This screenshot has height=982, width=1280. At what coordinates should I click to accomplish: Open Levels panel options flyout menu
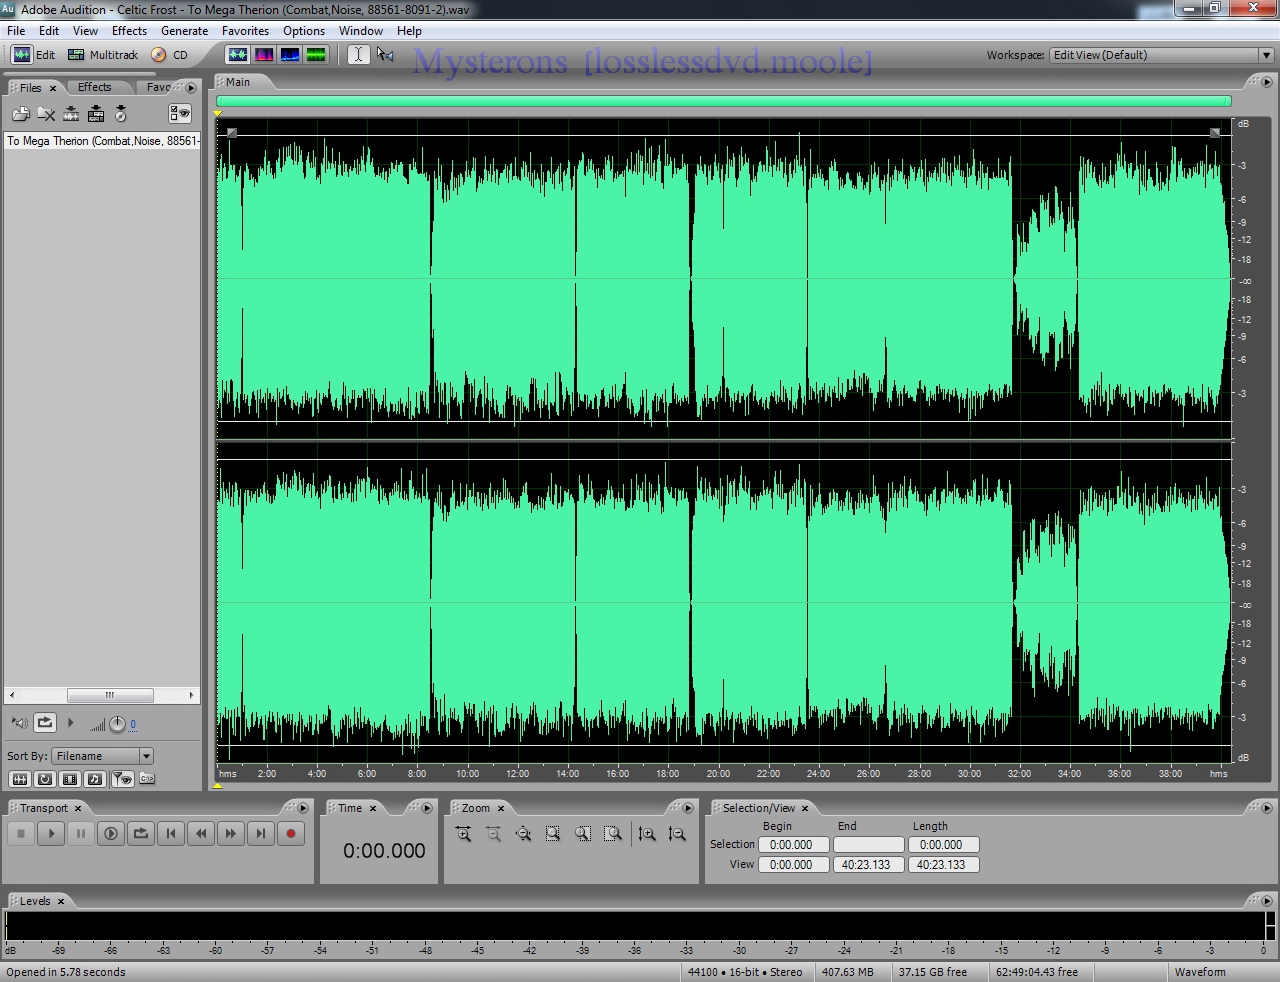coord(1266,901)
